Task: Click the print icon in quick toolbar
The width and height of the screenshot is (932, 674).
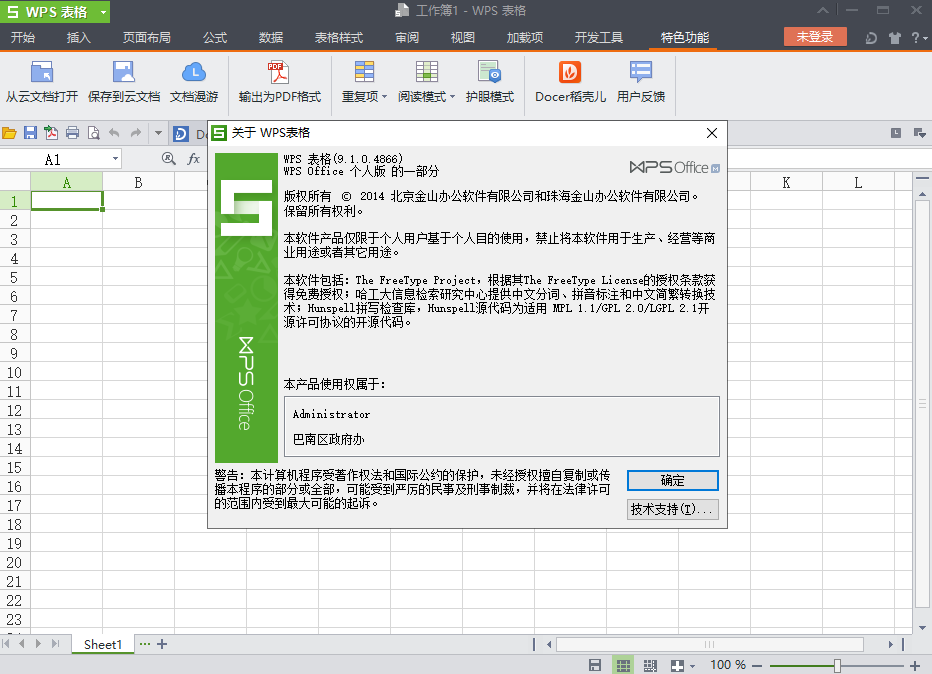Action: click(x=73, y=133)
